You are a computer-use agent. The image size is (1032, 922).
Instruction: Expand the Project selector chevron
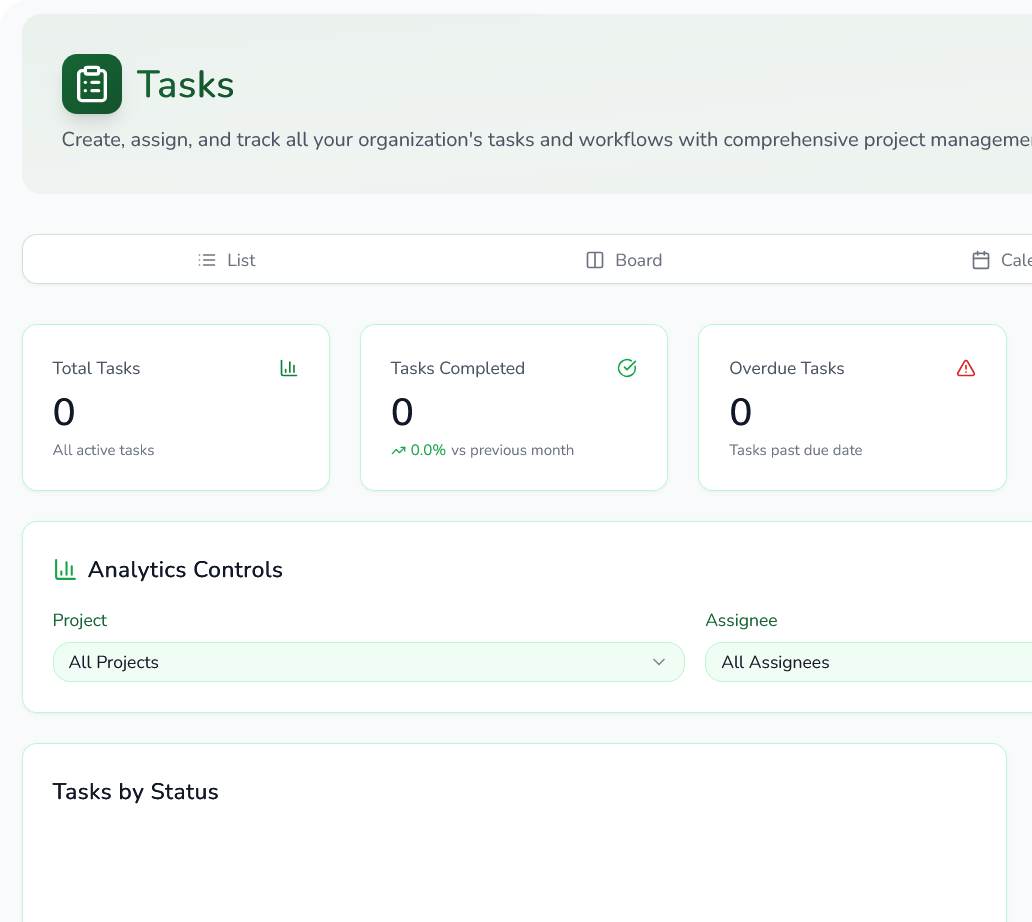659,662
